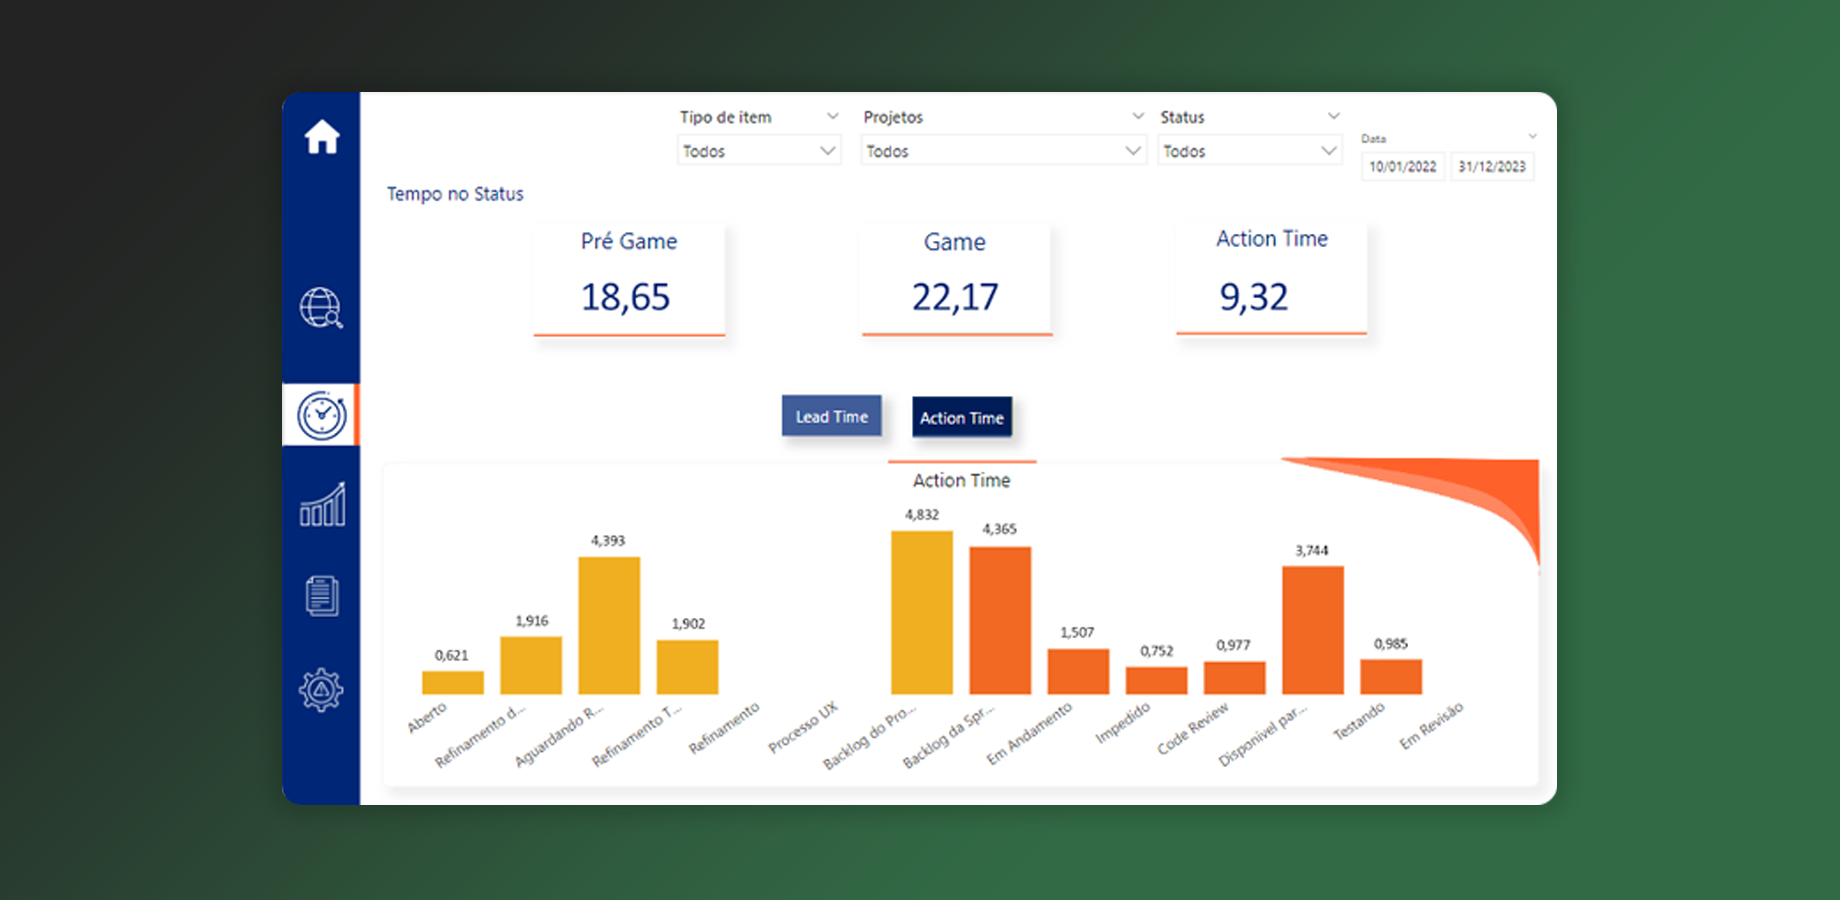Viewport: 1840px width, 900px height.
Task: Edit the start date 10/01/2022 field
Action: point(1403,167)
